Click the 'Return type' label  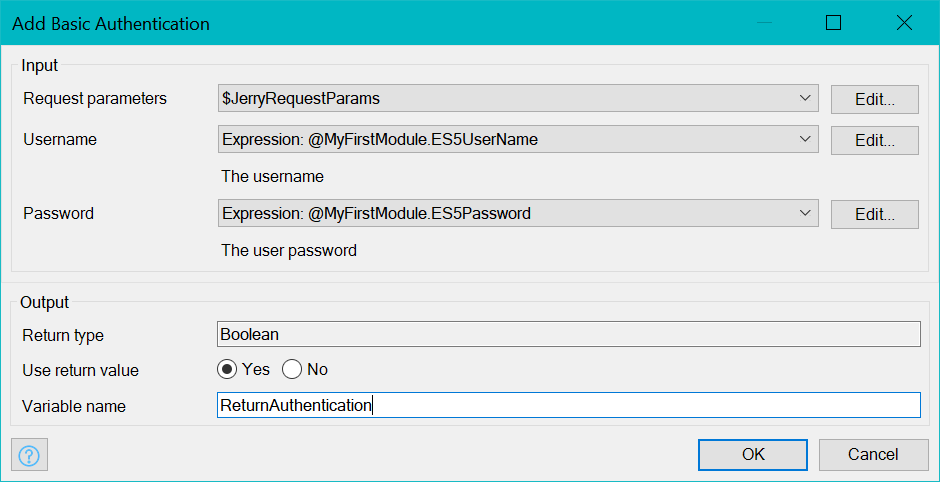coord(63,335)
